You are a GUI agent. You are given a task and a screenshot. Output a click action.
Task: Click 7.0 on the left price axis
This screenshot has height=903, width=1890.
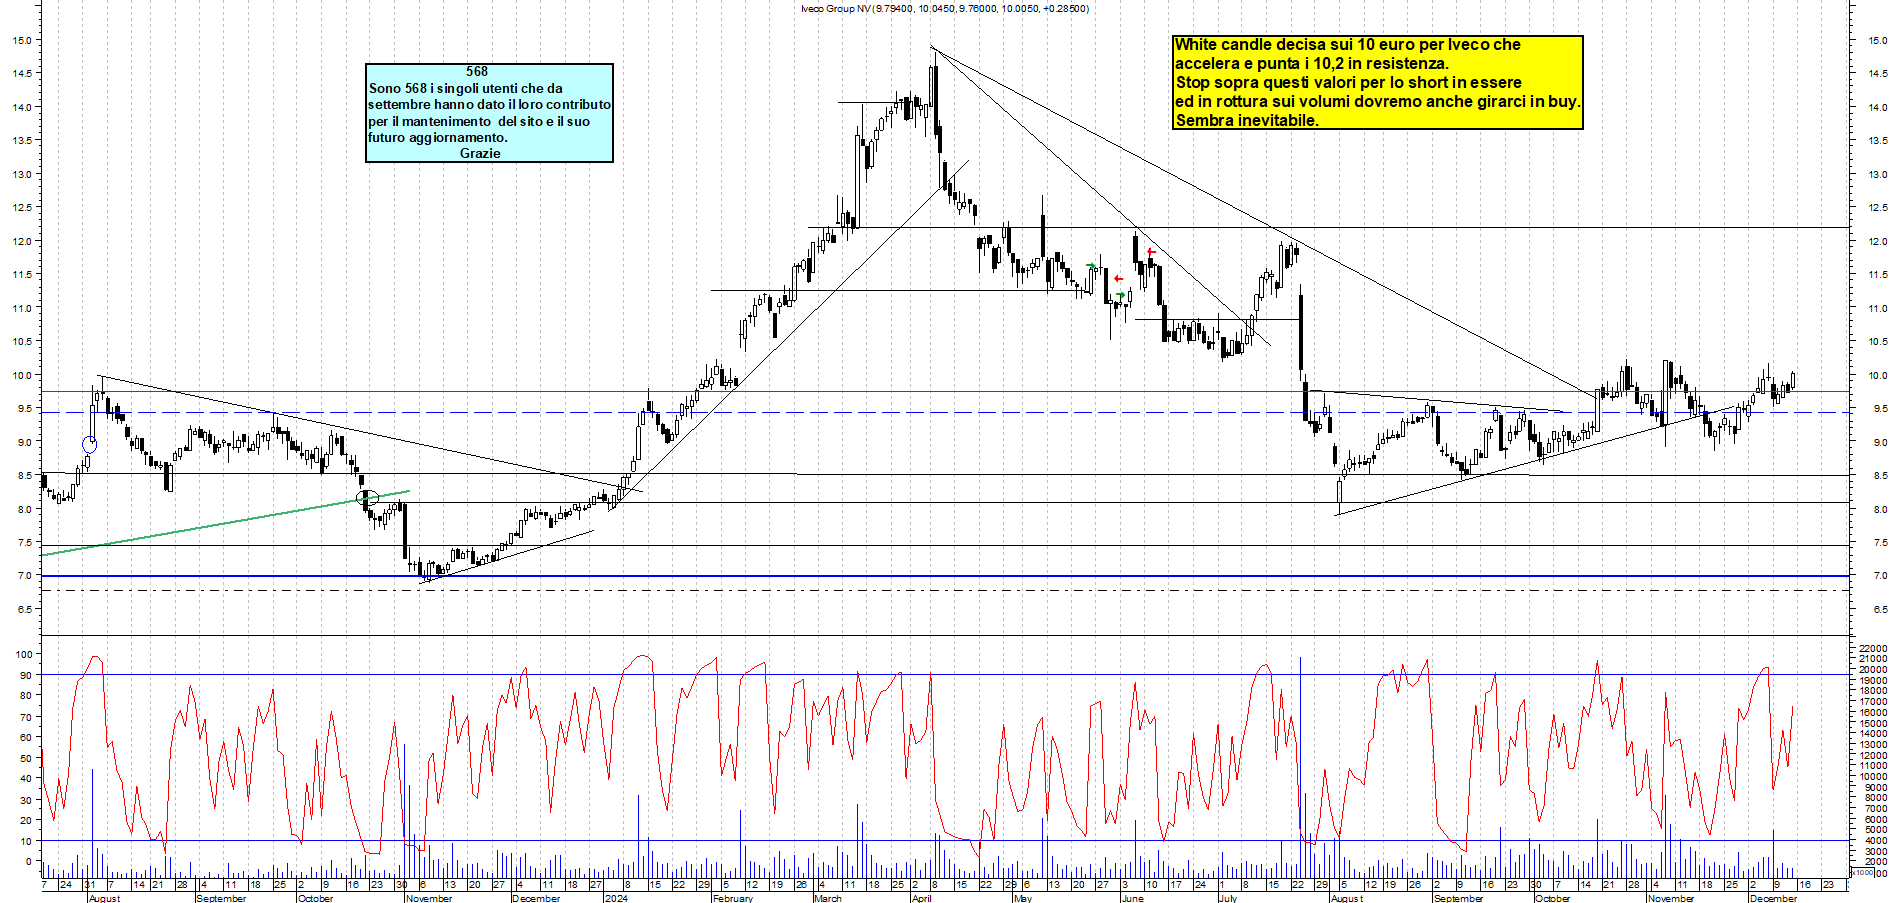click(23, 576)
